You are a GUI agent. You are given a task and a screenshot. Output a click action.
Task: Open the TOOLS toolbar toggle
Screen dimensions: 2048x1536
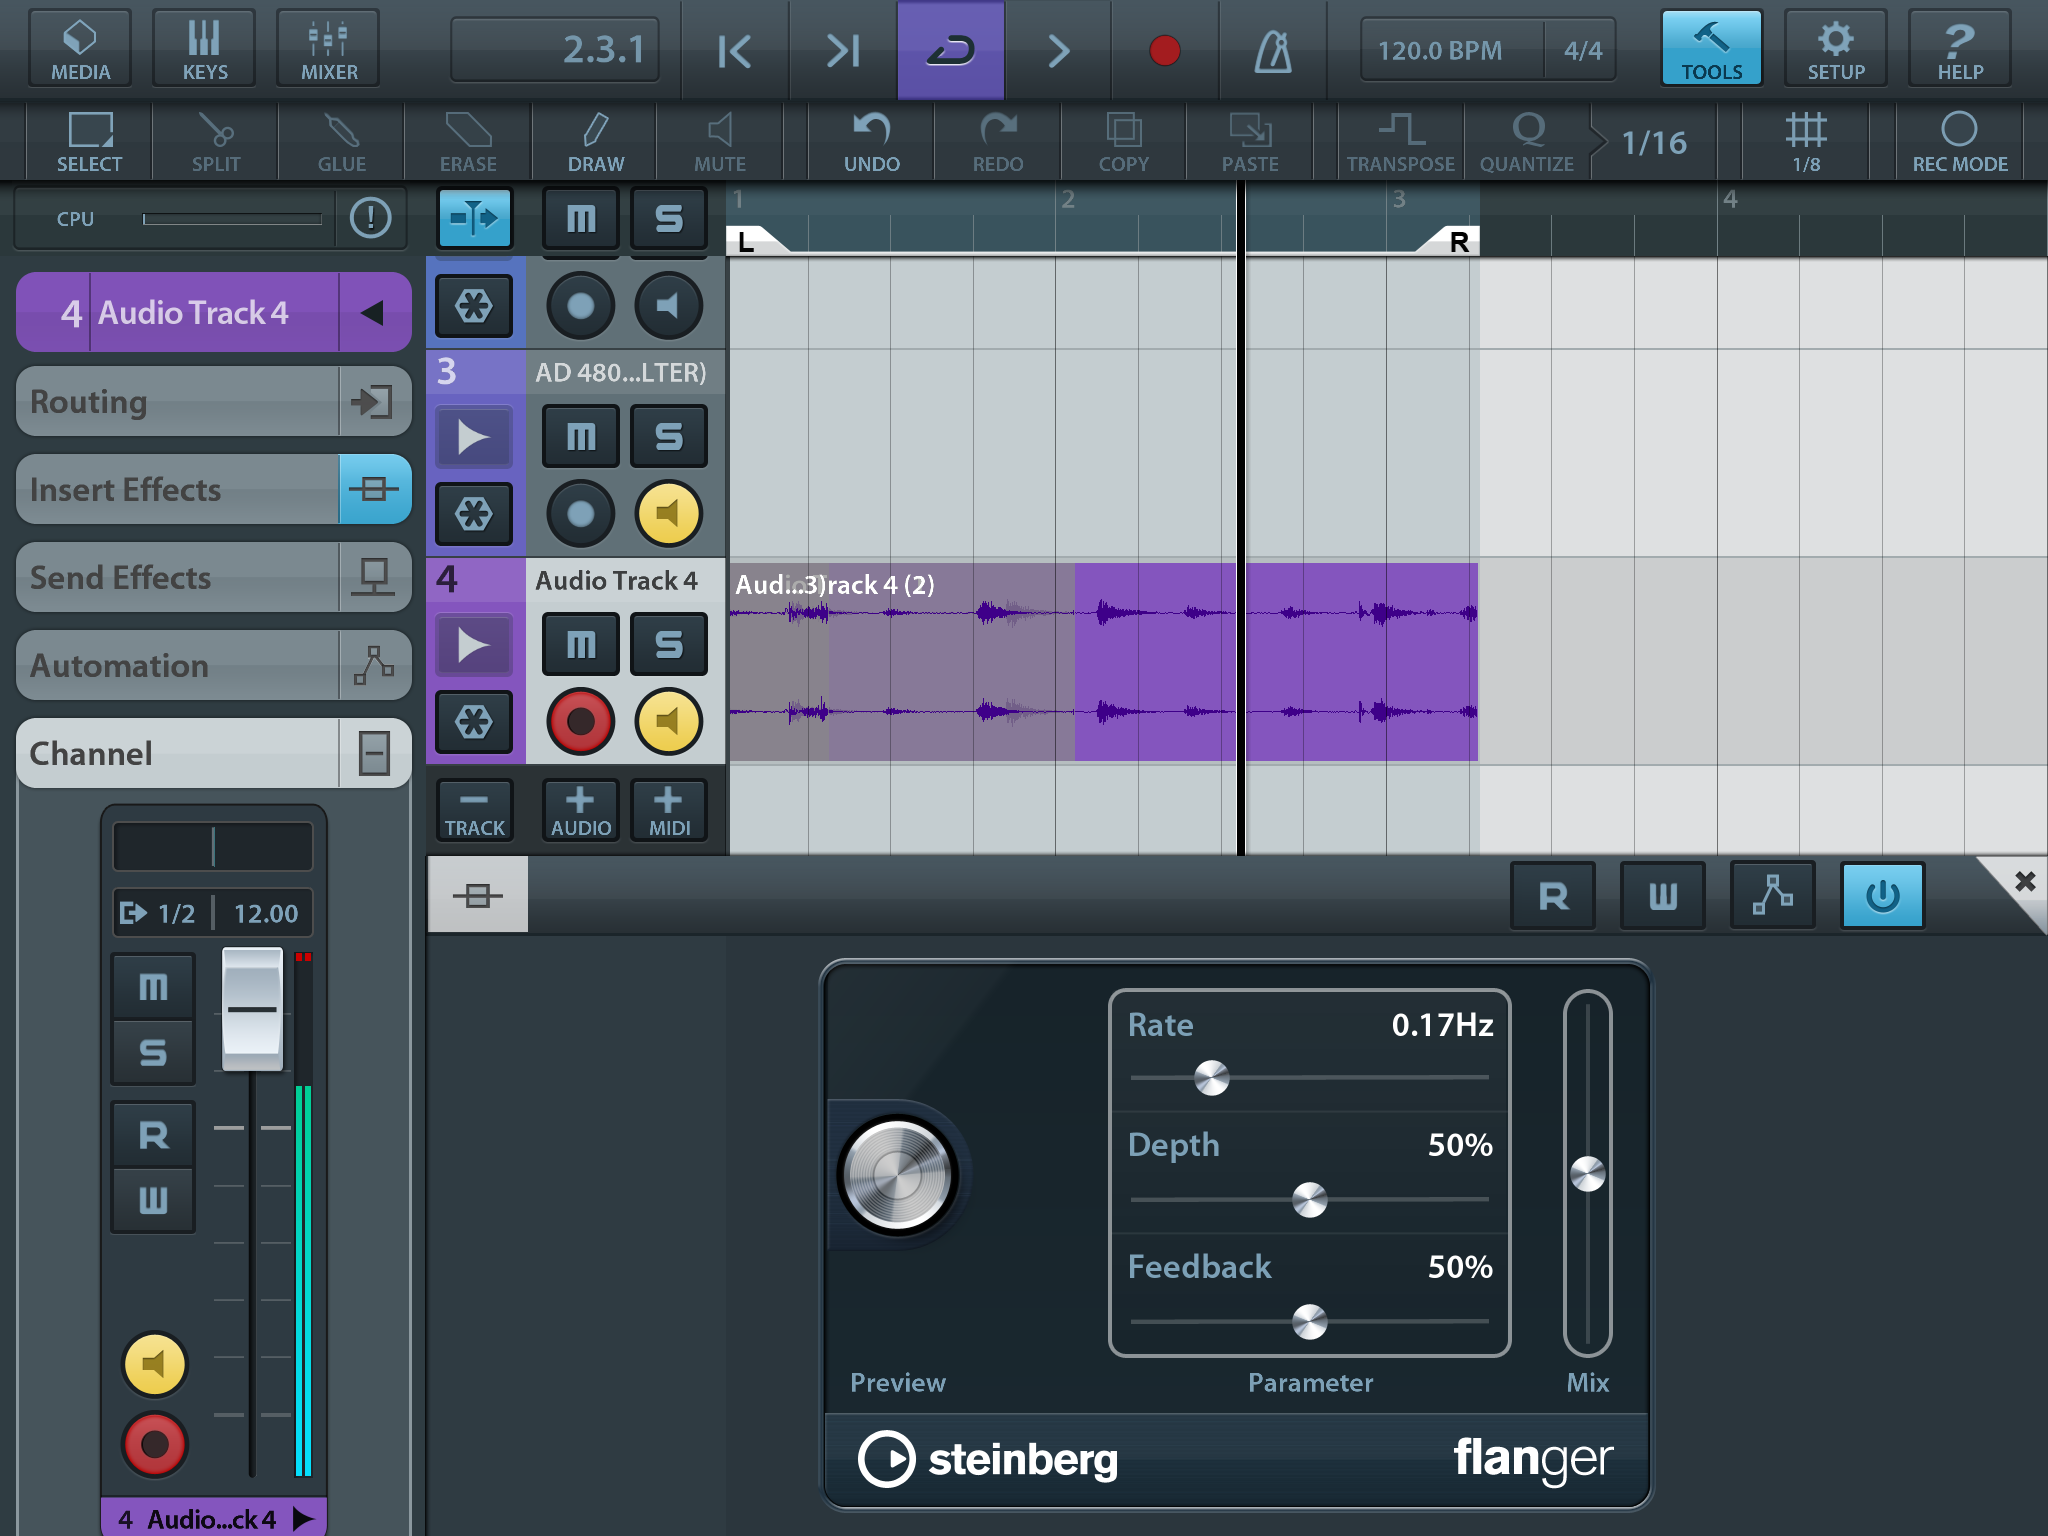[1711, 48]
